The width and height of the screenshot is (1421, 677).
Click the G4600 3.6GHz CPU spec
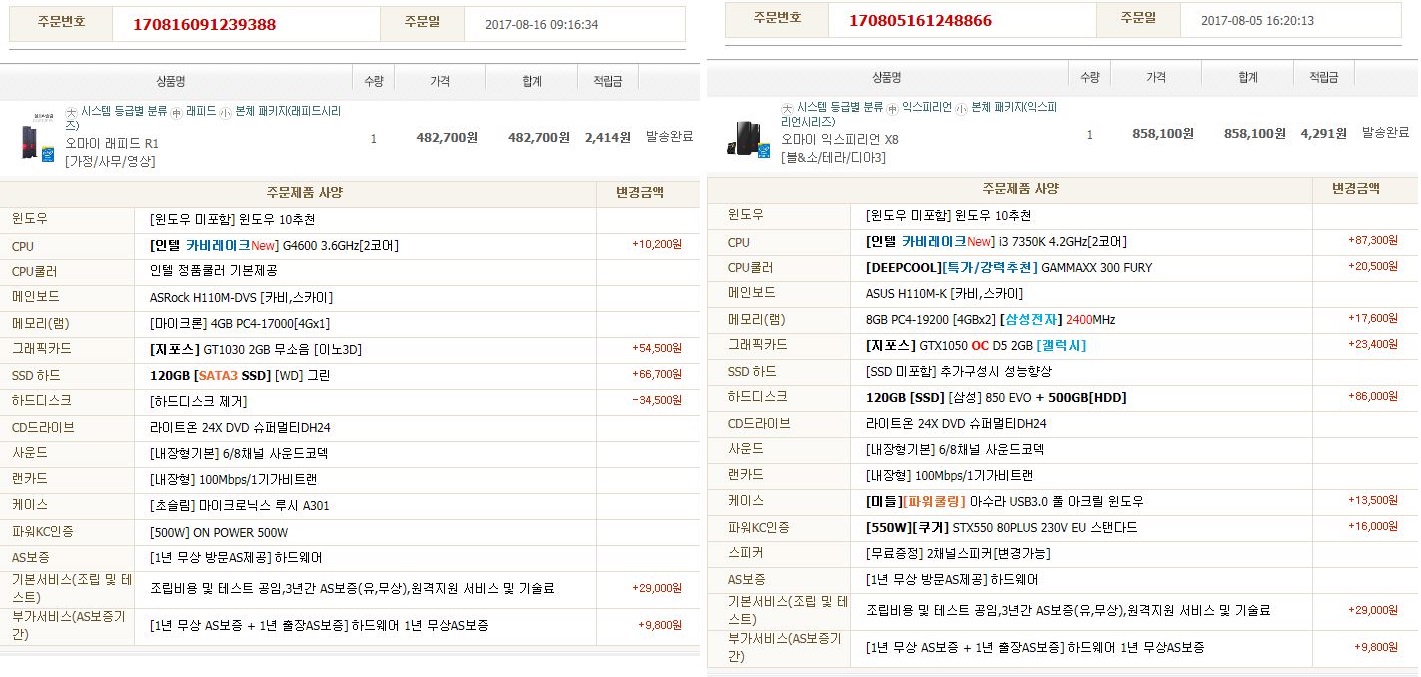pyautogui.click(x=274, y=245)
